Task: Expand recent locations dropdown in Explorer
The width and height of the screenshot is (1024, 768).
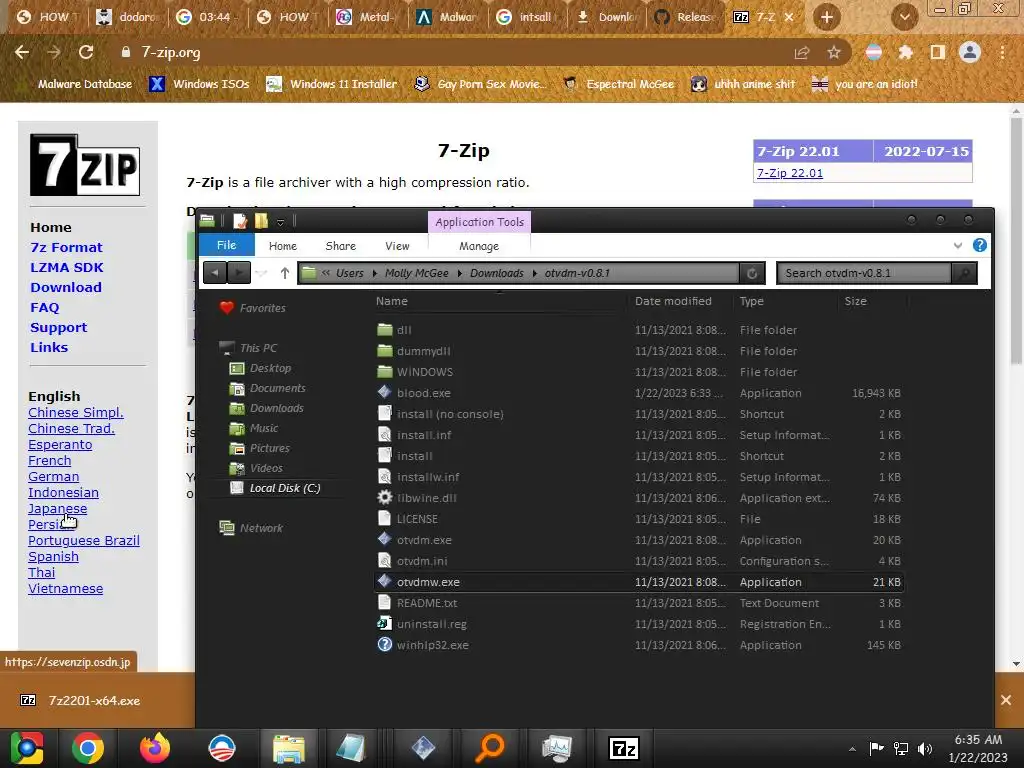Action: 261,273
